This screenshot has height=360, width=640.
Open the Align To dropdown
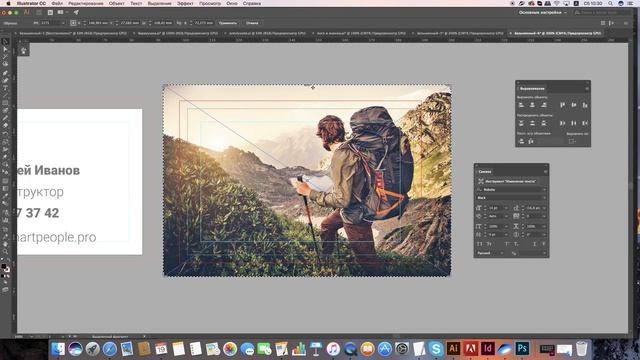(x=572, y=141)
